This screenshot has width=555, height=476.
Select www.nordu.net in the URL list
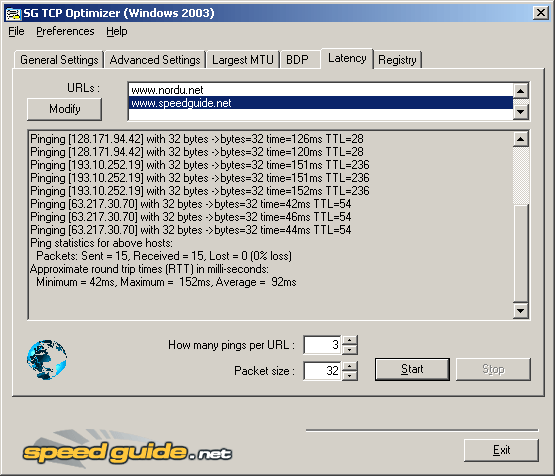pos(321,90)
